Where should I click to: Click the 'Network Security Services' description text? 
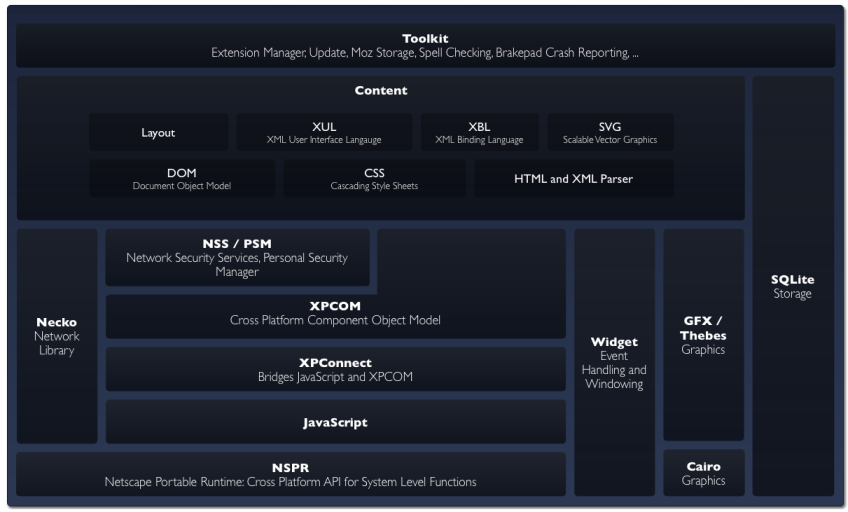[x=237, y=264]
